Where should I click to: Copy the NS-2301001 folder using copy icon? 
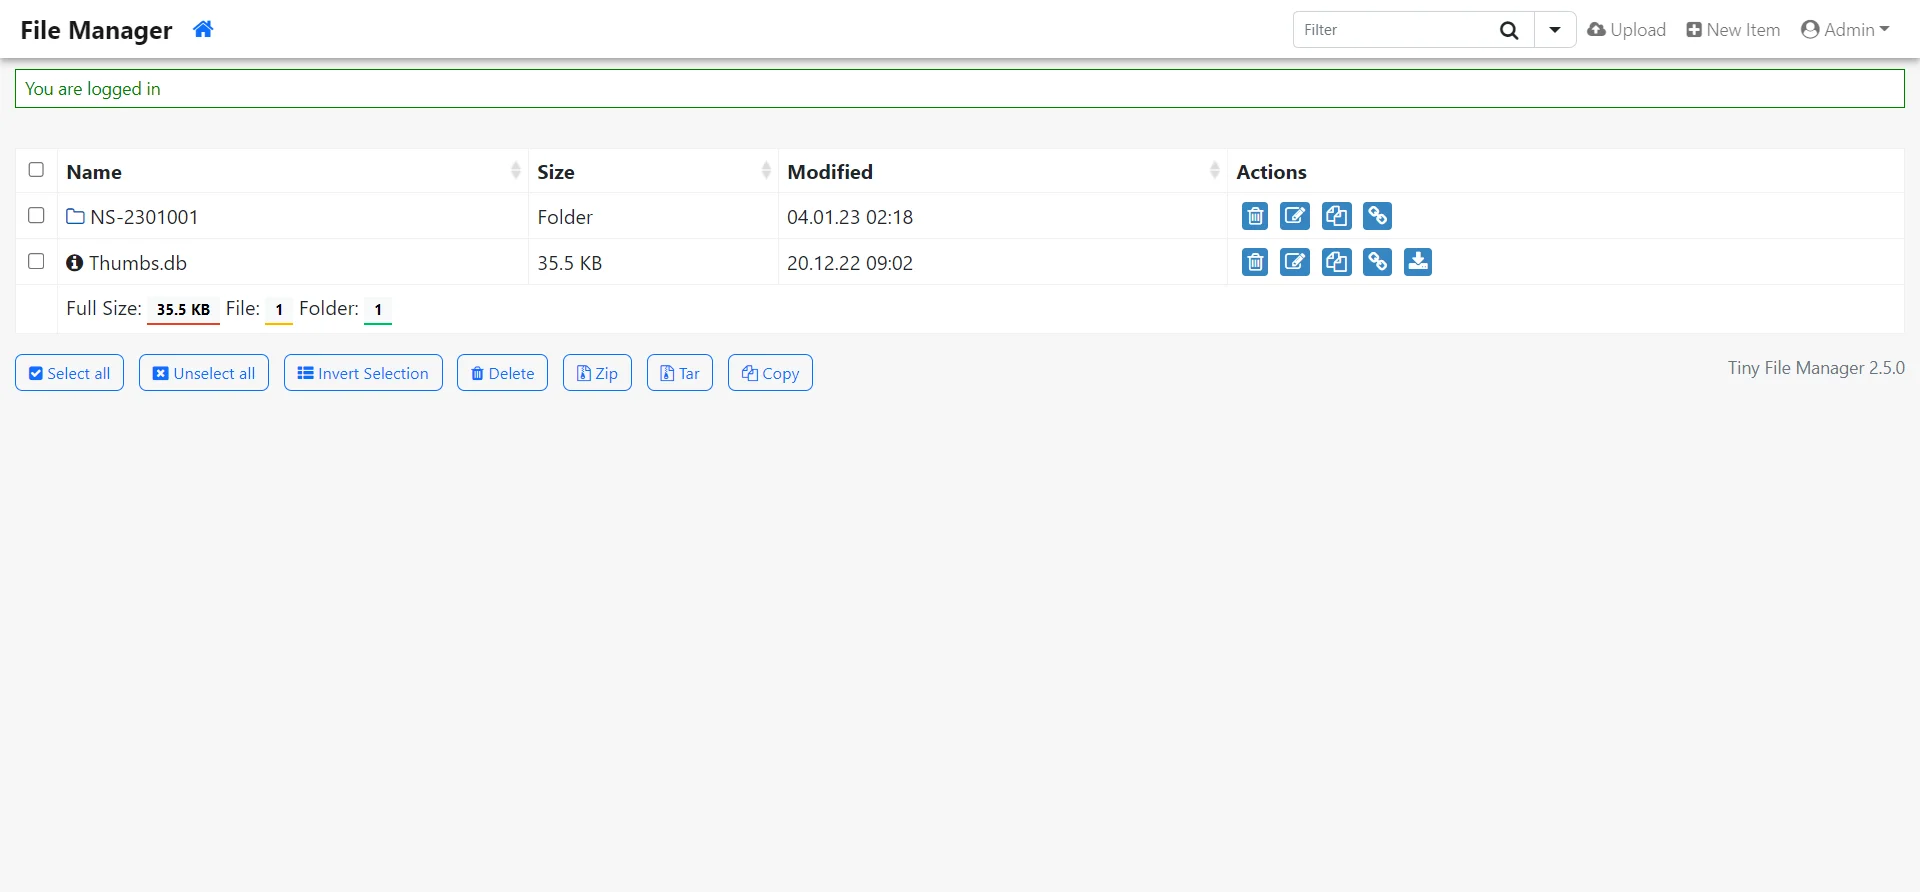point(1336,216)
